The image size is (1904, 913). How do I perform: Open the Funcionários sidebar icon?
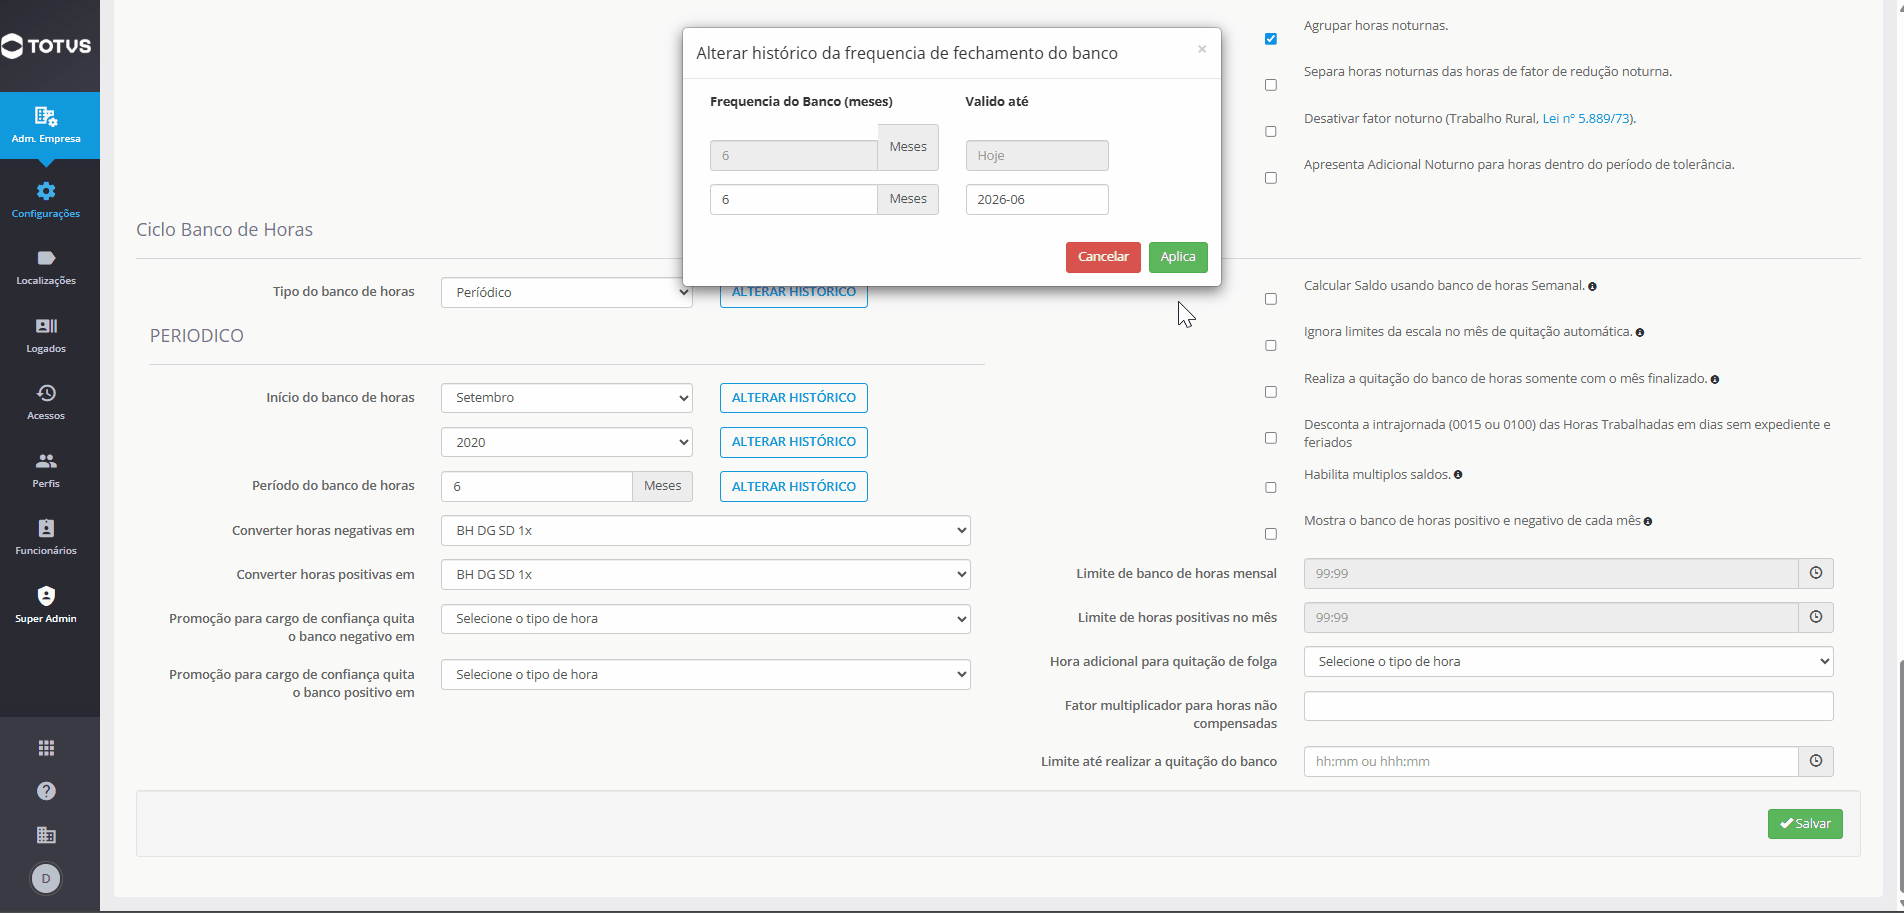[46, 528]
